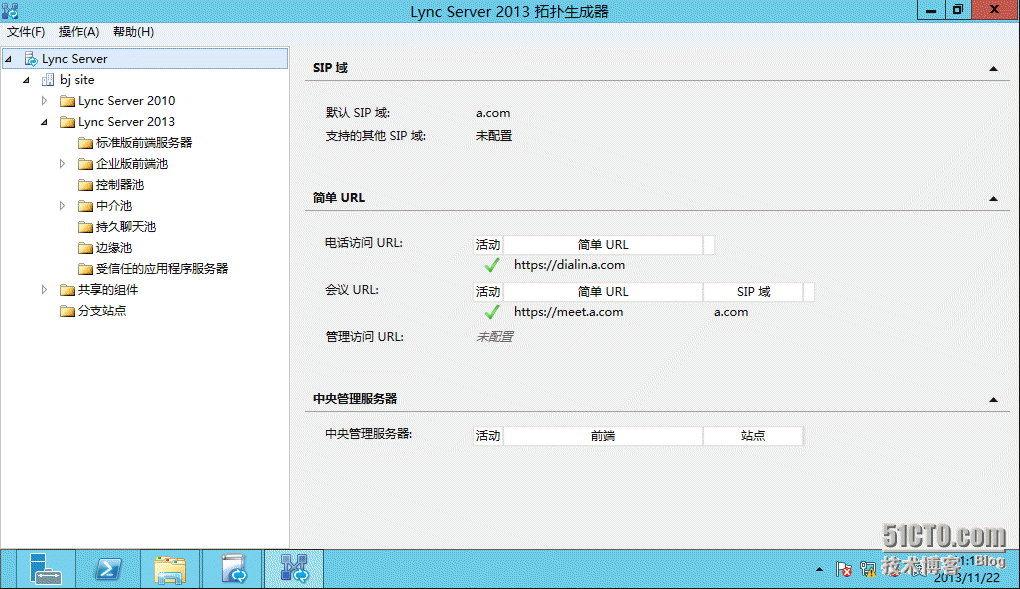Expand the 中介池 node
The width and height of the screenshot is (1020, 589).
pyautogui.click(x=62, y=206)
